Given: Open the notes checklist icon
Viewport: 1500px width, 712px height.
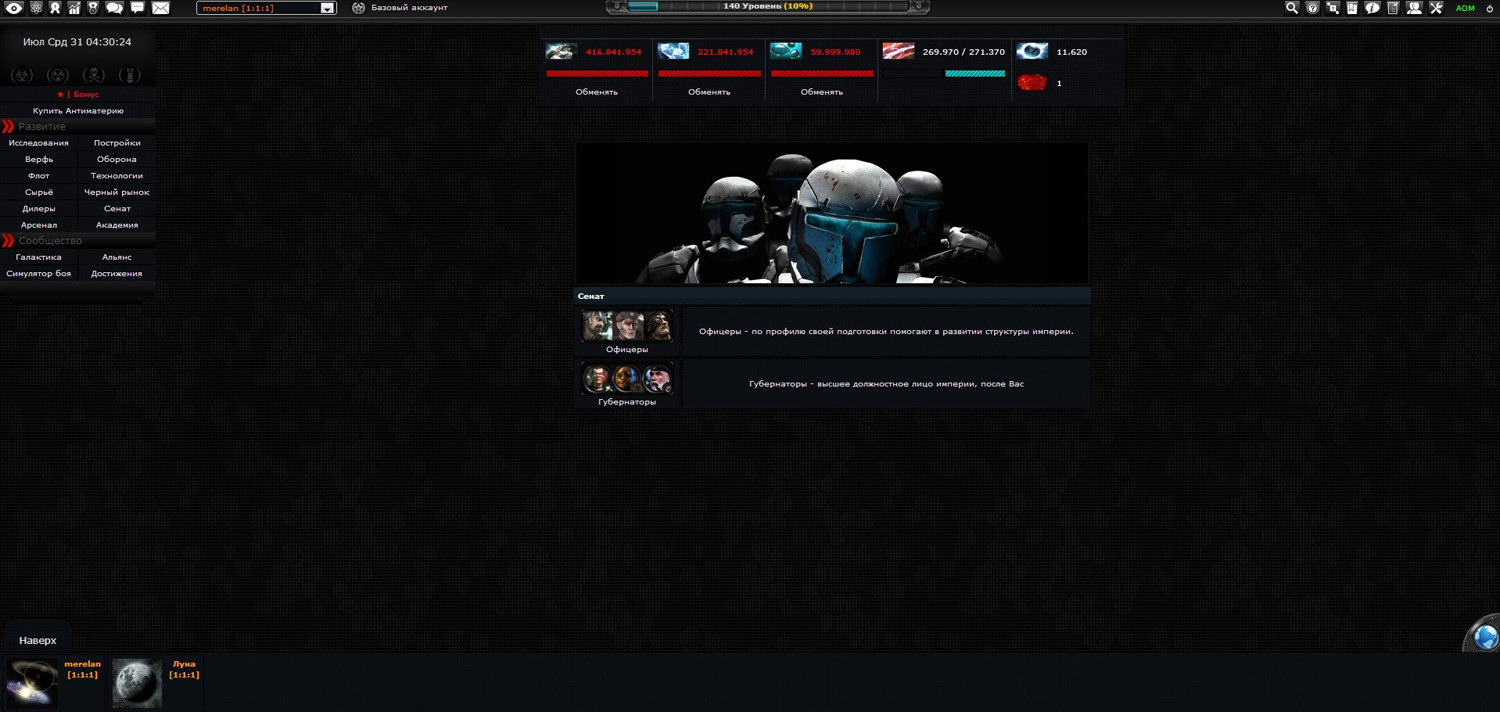Looking at the screenshot, I should point(1393,8).
